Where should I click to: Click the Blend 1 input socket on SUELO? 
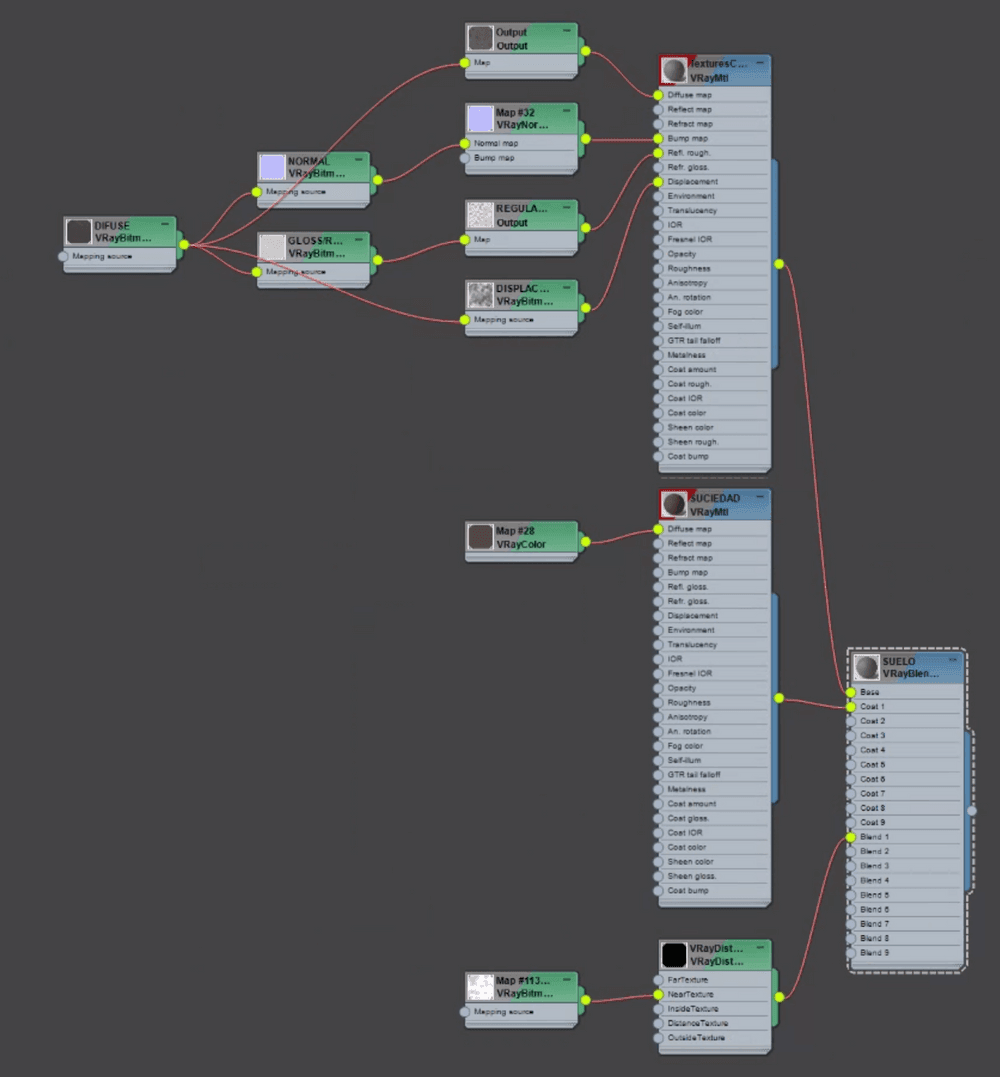click(x=851, y=837)
